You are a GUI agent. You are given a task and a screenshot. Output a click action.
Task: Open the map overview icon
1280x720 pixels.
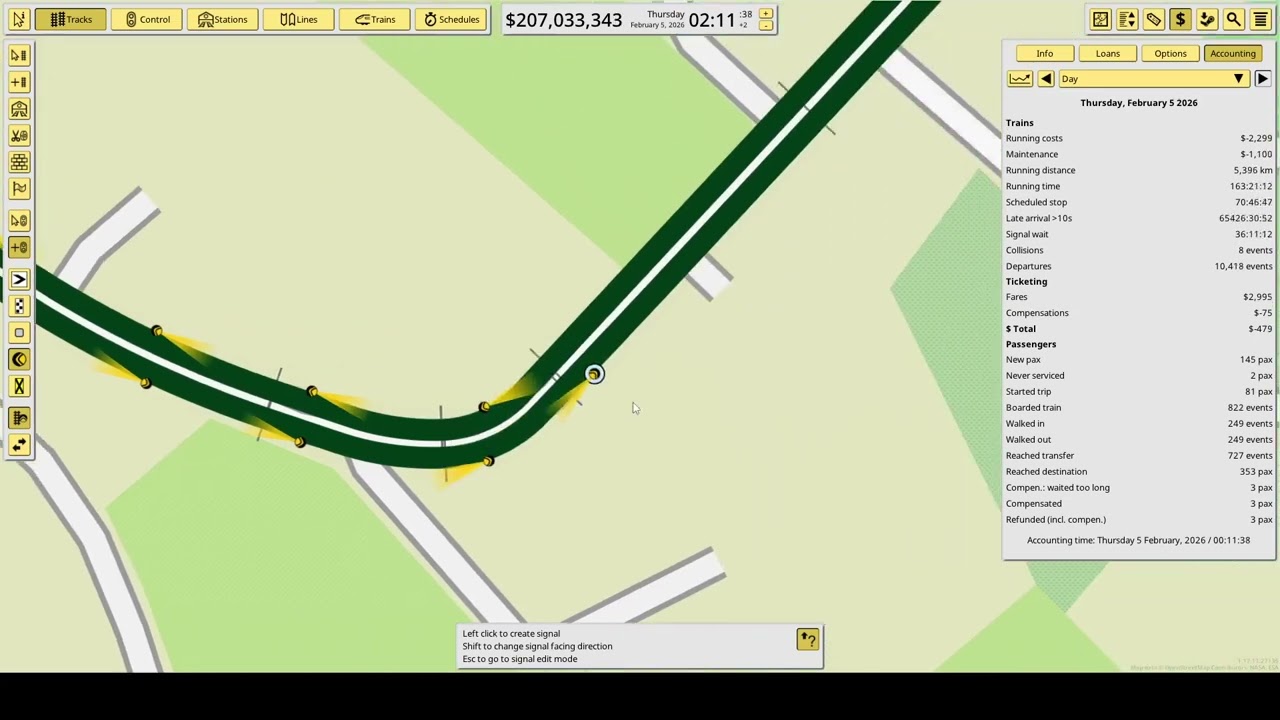click(1100, 19)
